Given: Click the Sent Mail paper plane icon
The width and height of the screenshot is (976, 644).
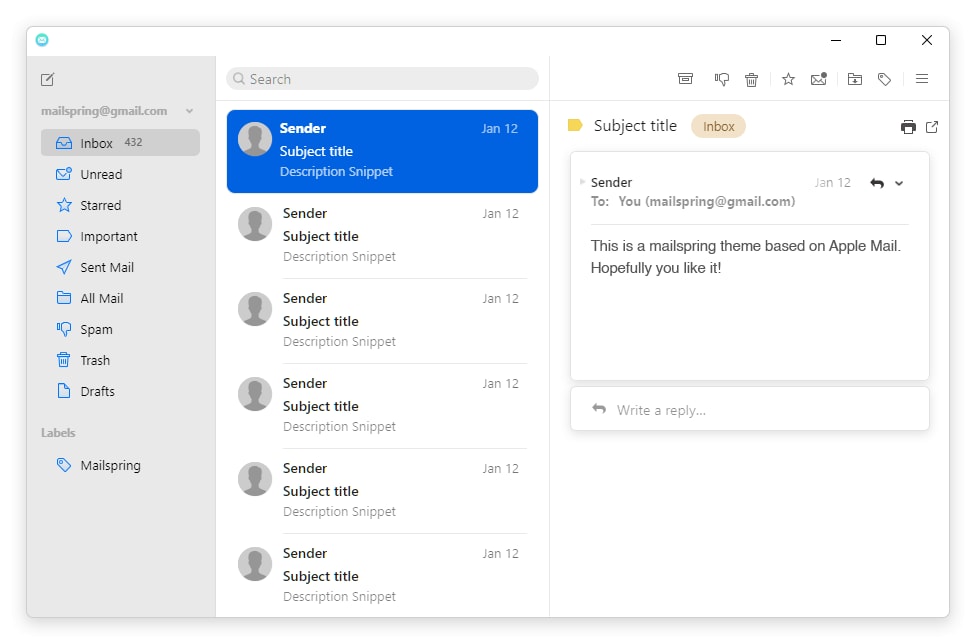Looking at the screenshot, I should [x=63, y=267].
